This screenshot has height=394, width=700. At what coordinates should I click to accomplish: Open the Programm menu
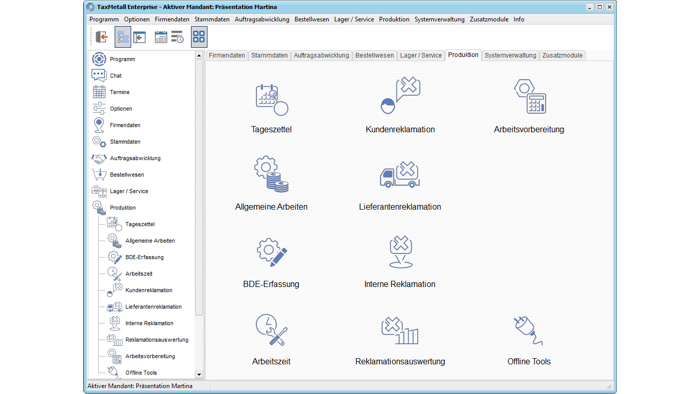[x=104, y=19]
